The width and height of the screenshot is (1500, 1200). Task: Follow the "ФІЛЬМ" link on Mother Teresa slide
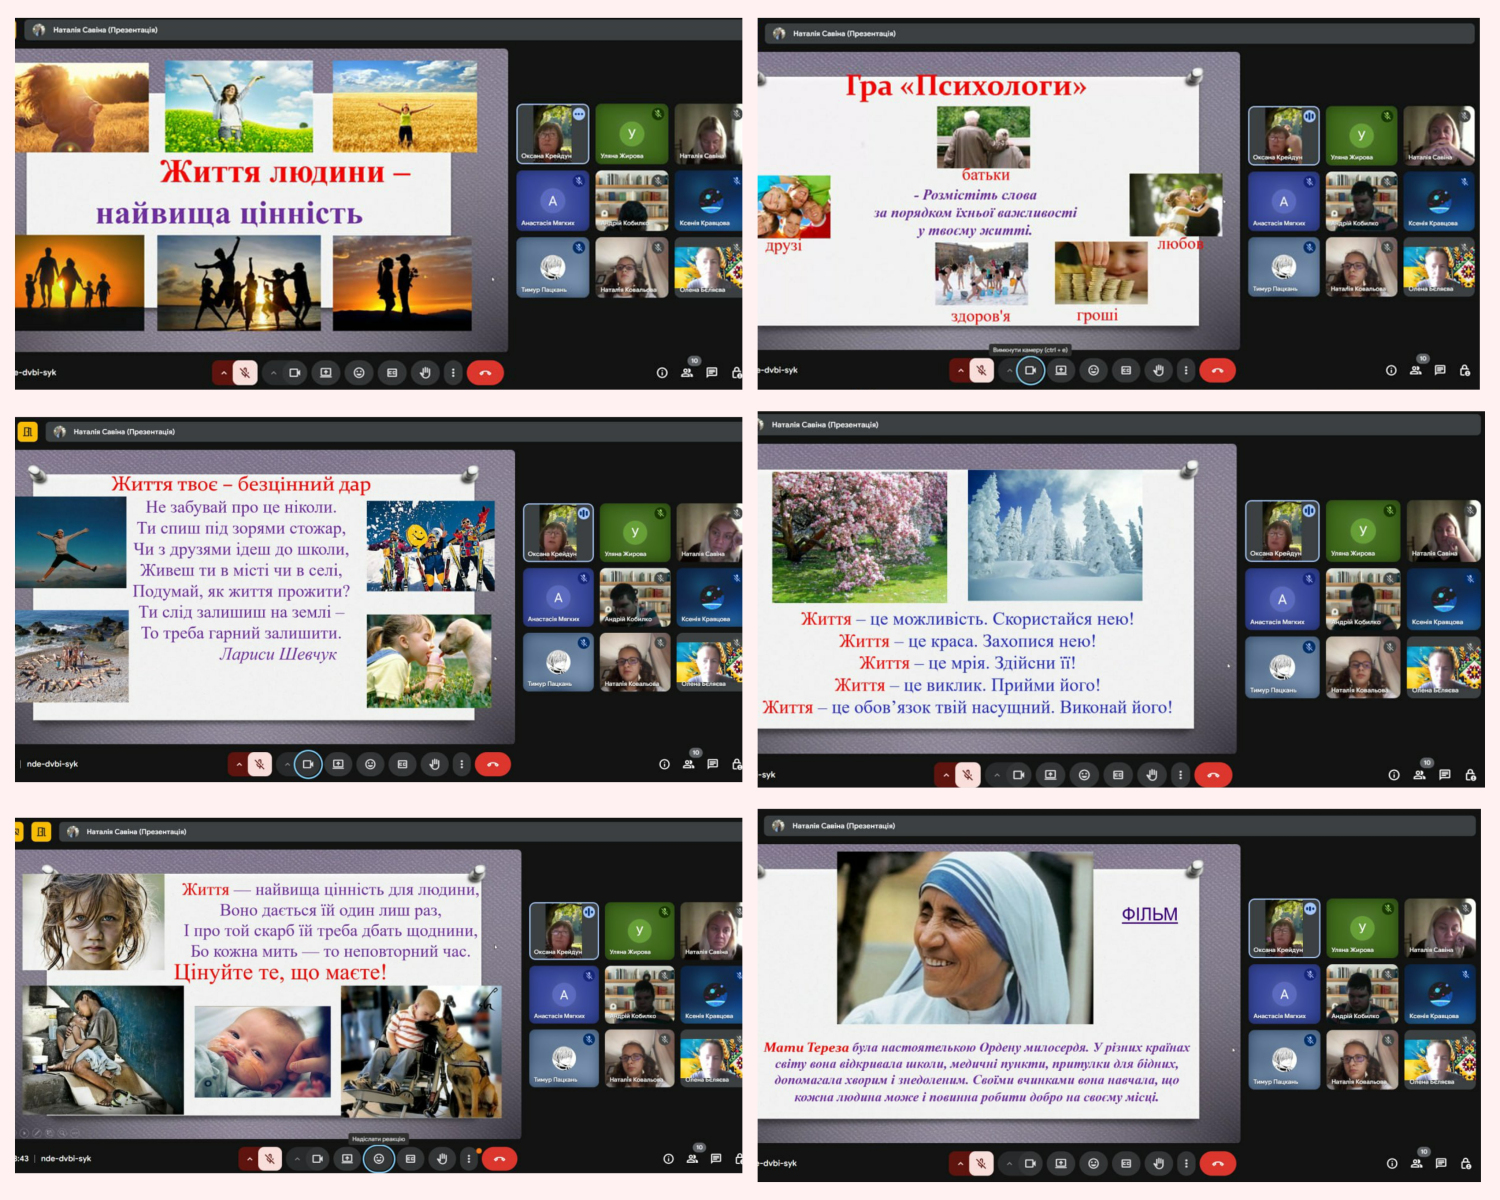pos(1149,914)
